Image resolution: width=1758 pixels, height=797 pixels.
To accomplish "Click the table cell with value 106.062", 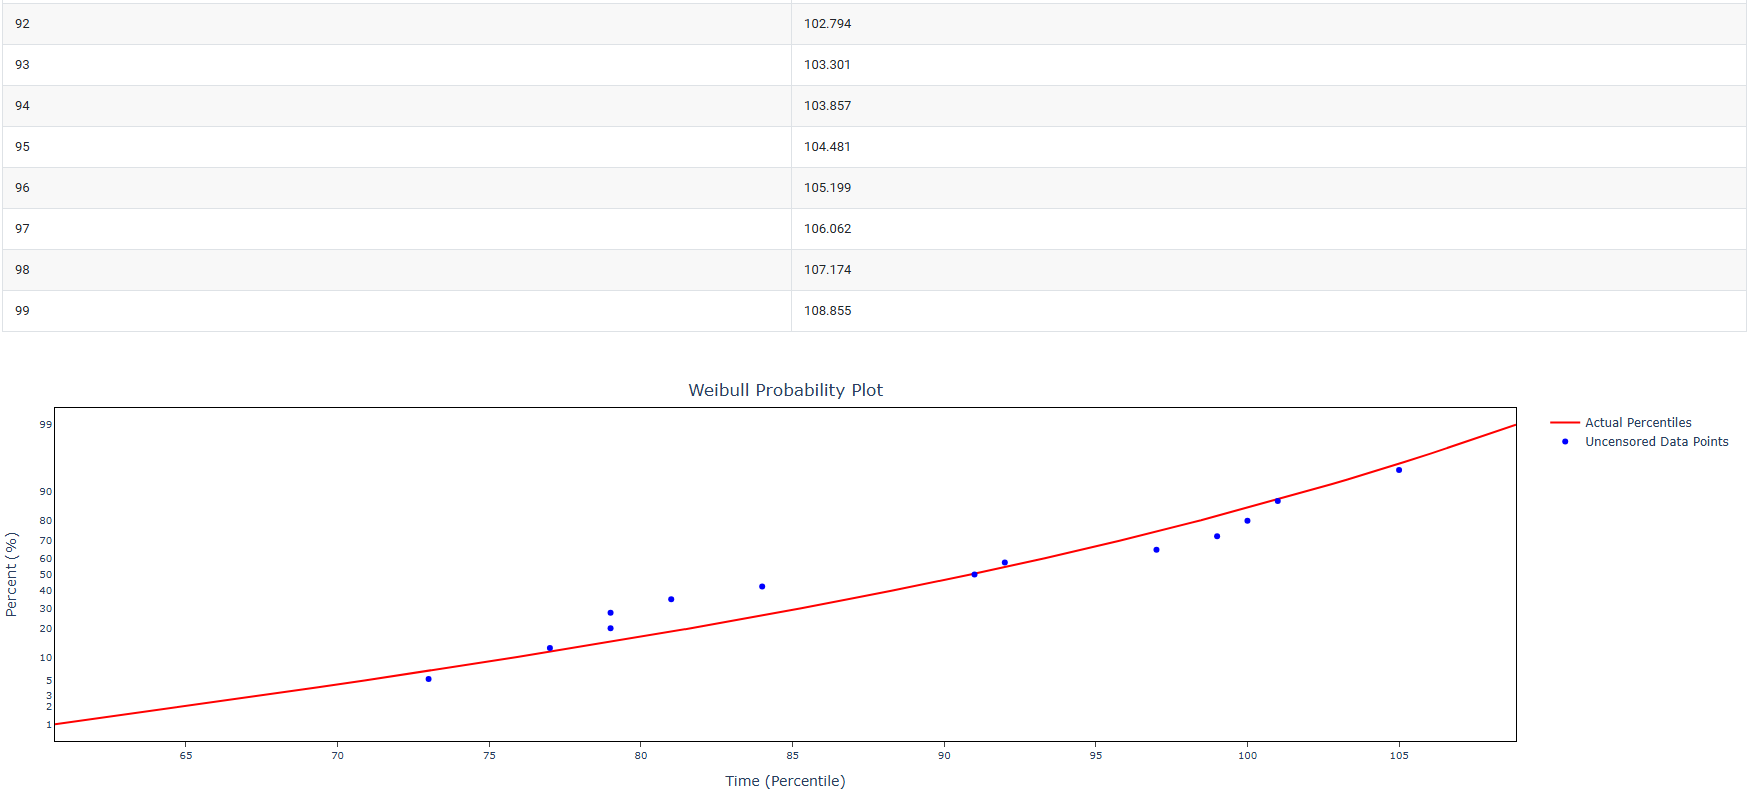I will click(828, 229).
